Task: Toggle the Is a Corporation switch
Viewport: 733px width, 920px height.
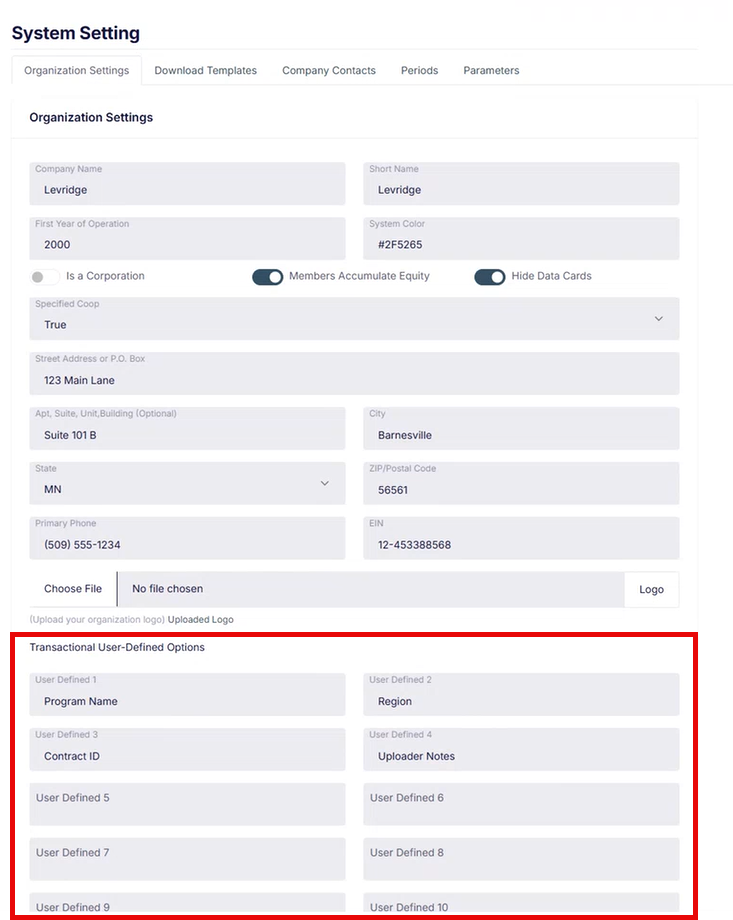Action: [45, 277]
